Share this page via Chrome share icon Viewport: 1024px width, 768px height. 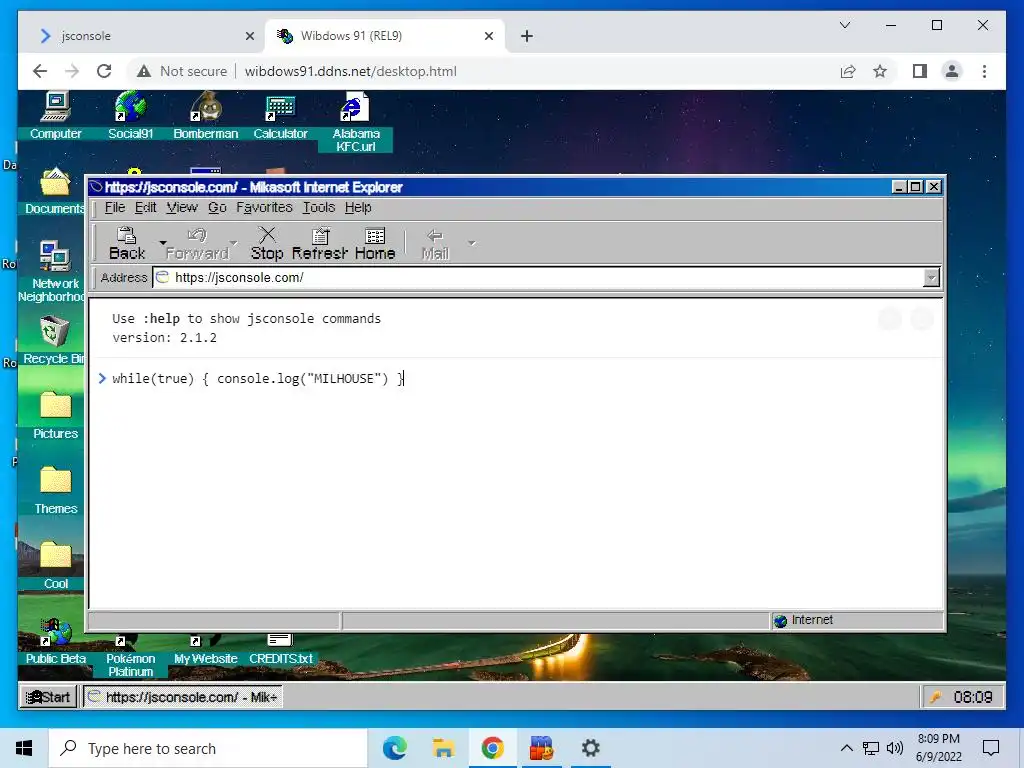point(848,71)
